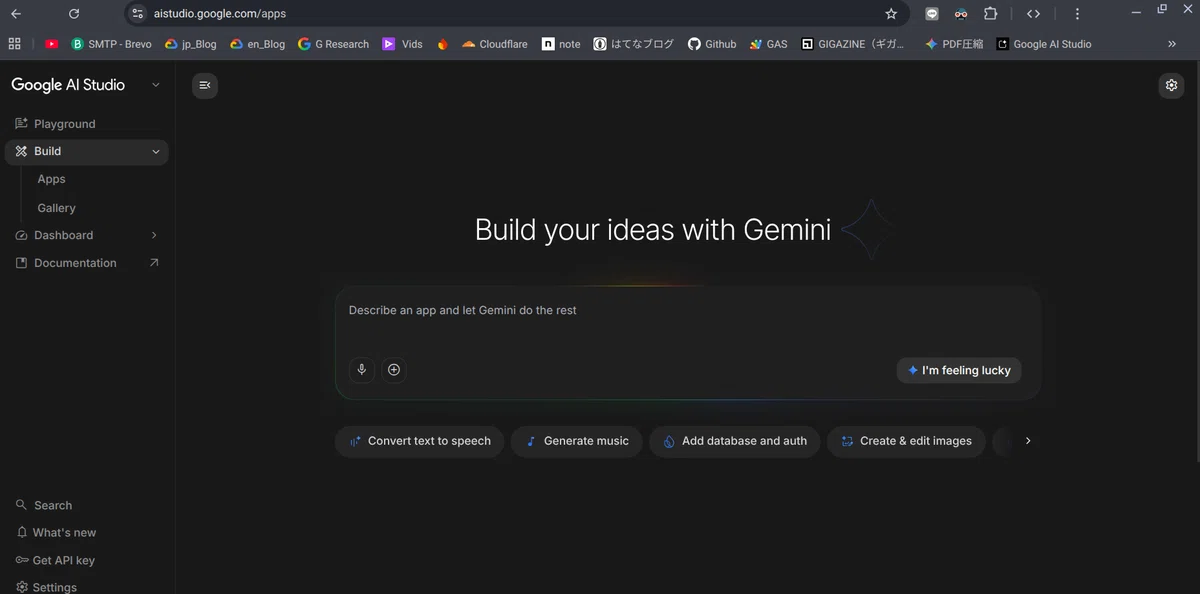Open Google AI Studio bookmark
This screenshot has height=594, width=1200.
(1044, 44)
